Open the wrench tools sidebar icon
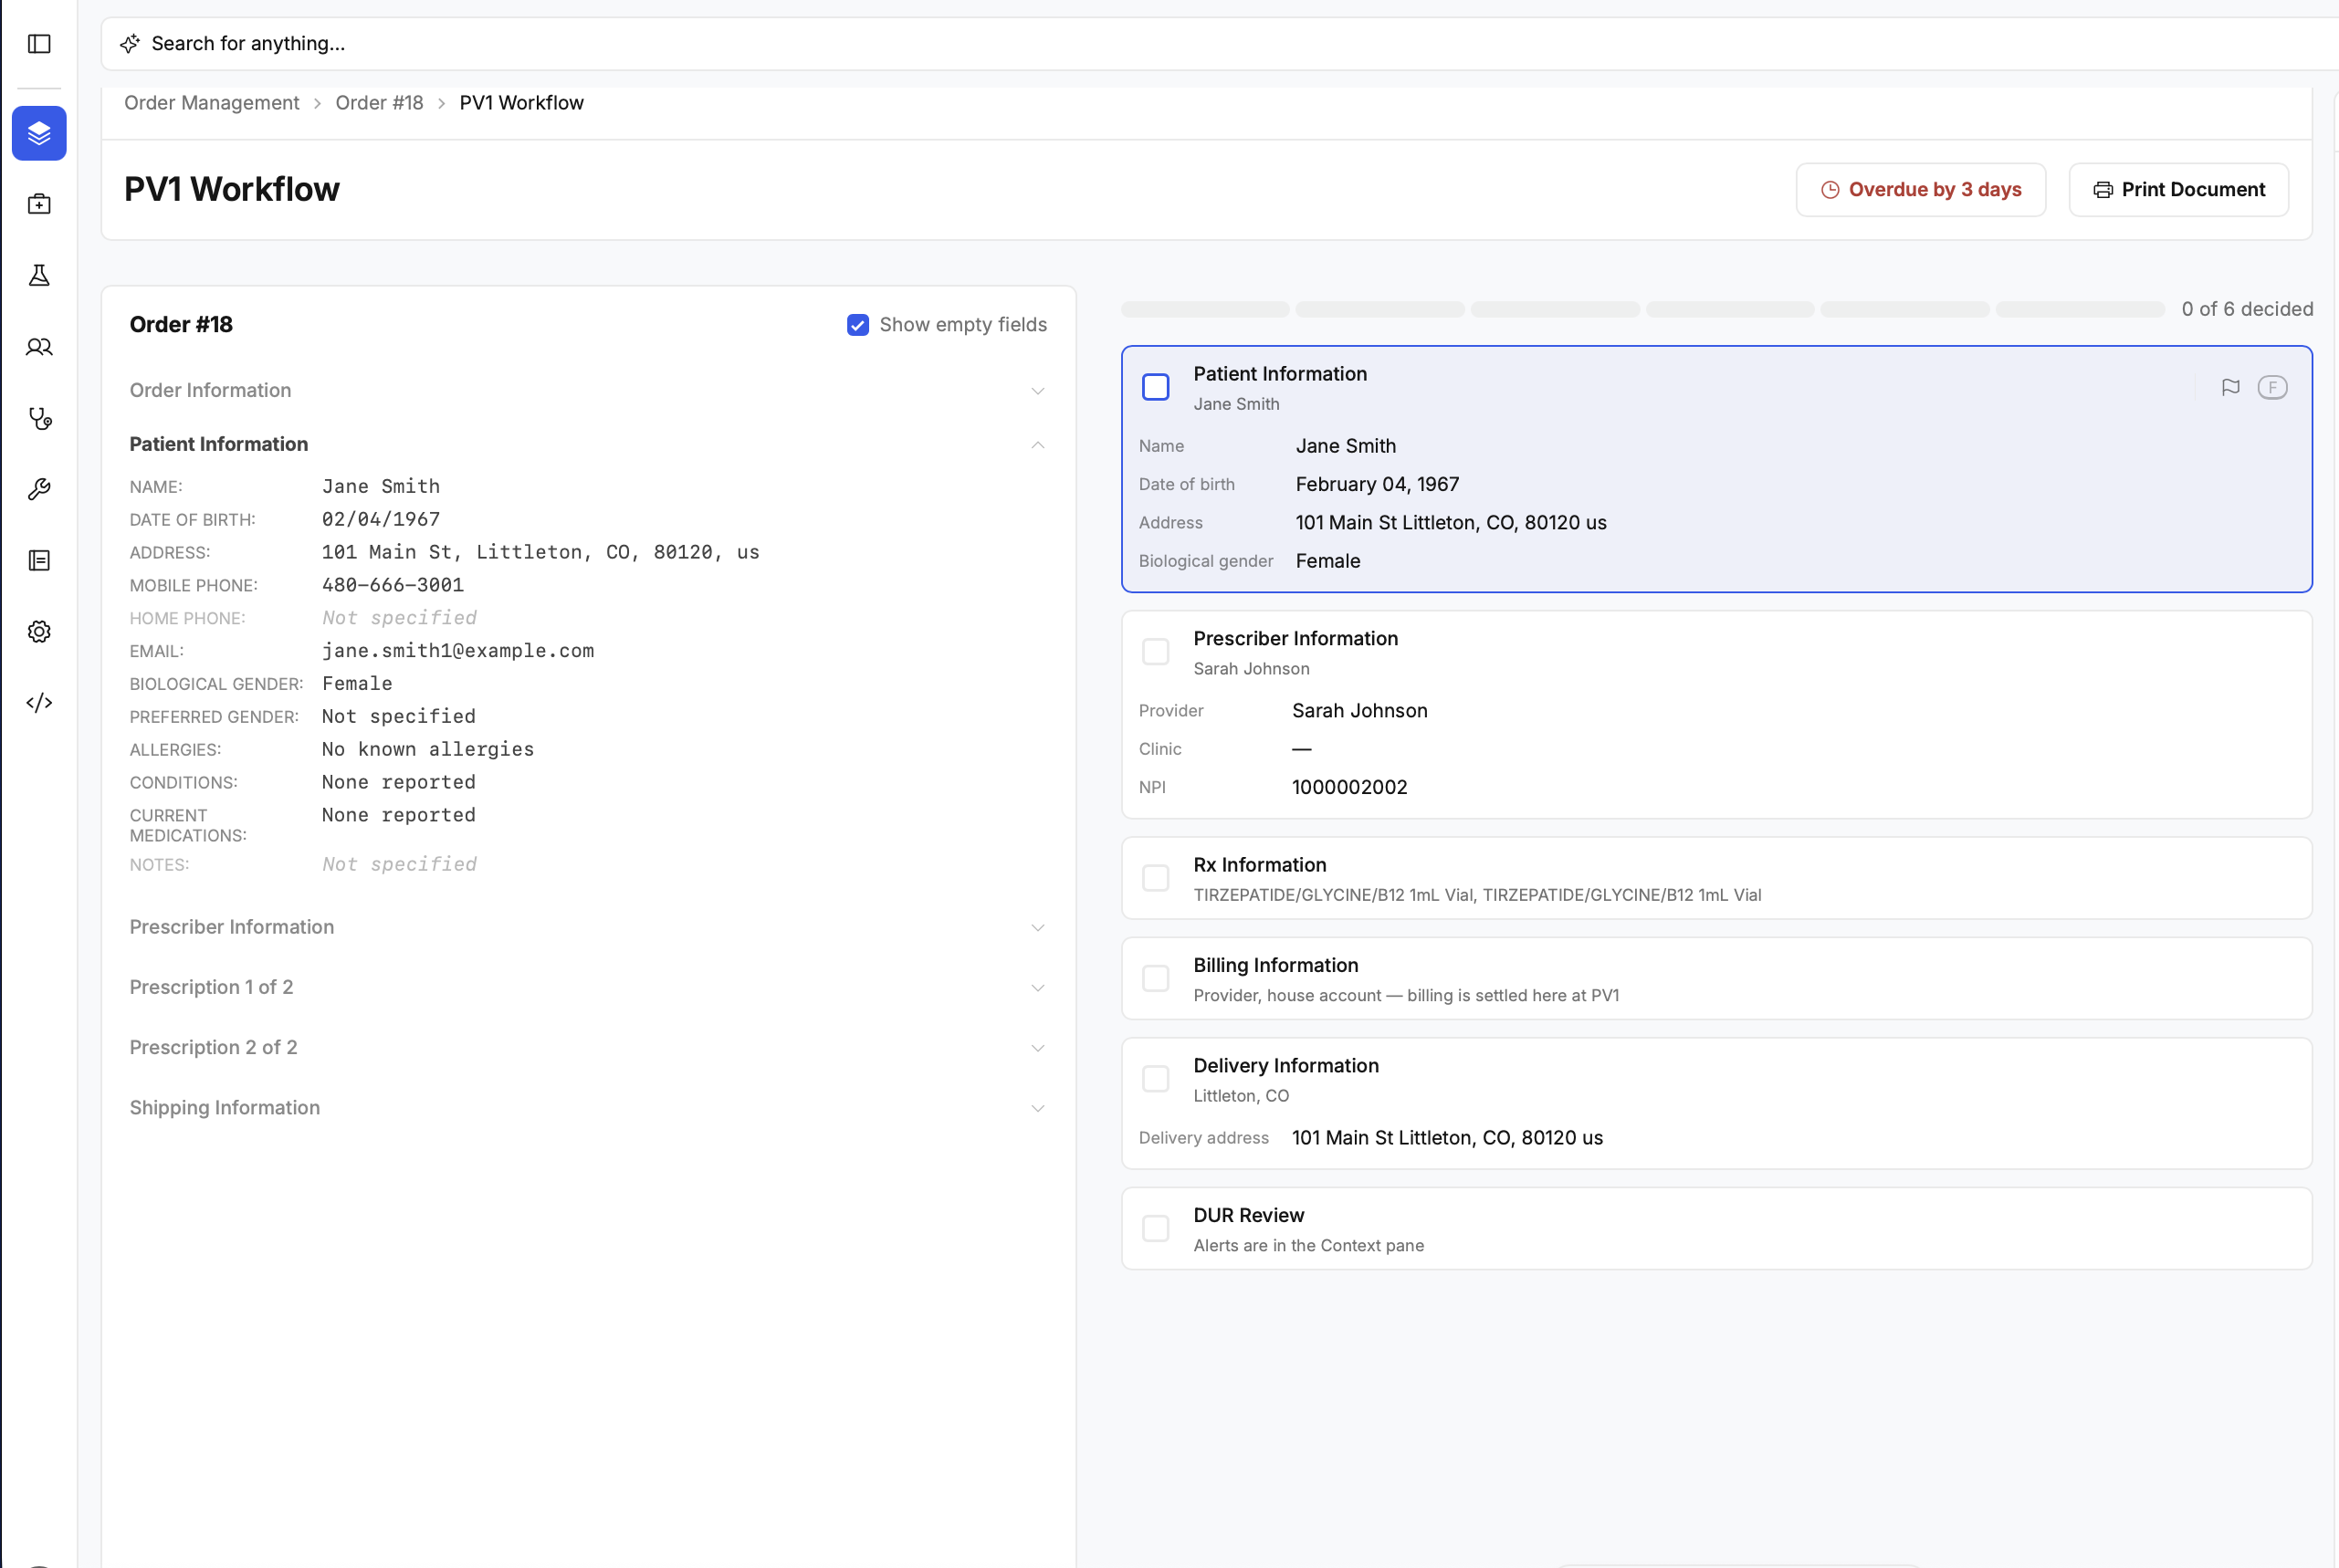 coord(39,489)
